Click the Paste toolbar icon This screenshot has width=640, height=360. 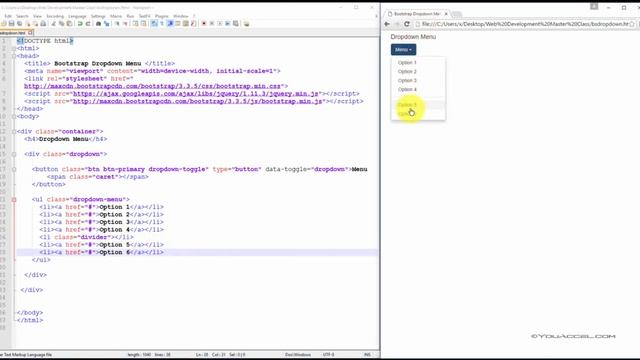coord(69,24)
